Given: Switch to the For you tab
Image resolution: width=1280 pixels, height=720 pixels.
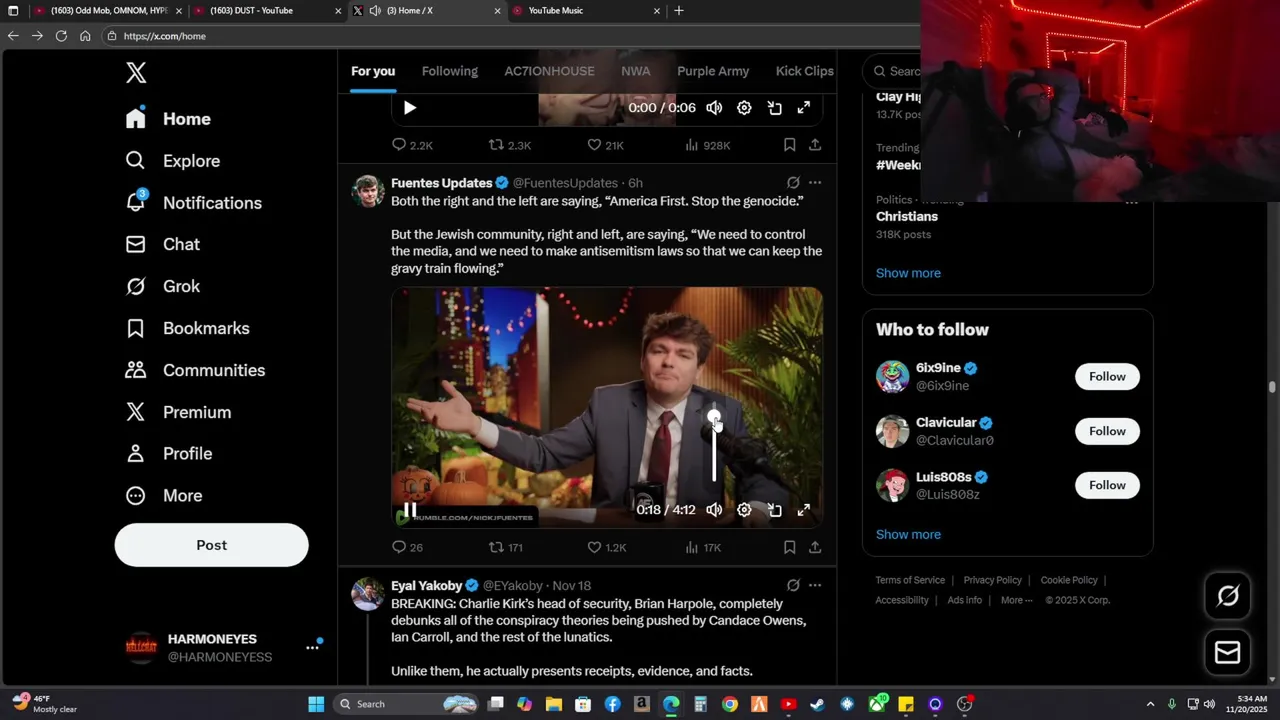Looking at the screenshot, I should tap(373, 71).
